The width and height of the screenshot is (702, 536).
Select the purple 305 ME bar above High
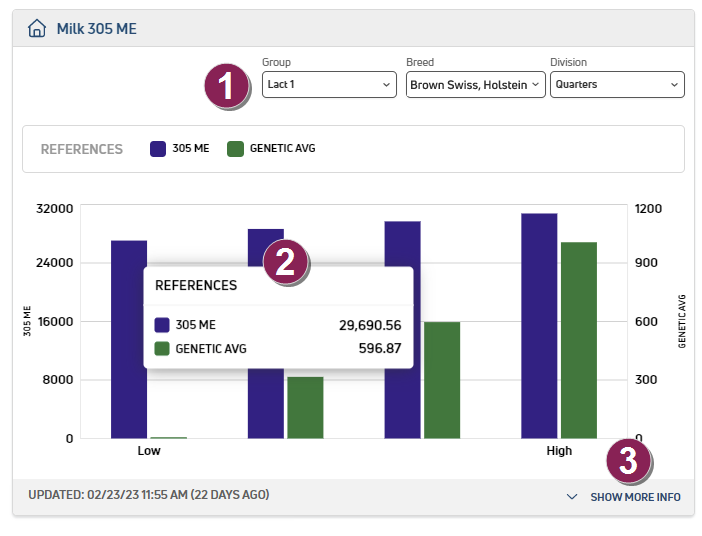click(539, 325)
